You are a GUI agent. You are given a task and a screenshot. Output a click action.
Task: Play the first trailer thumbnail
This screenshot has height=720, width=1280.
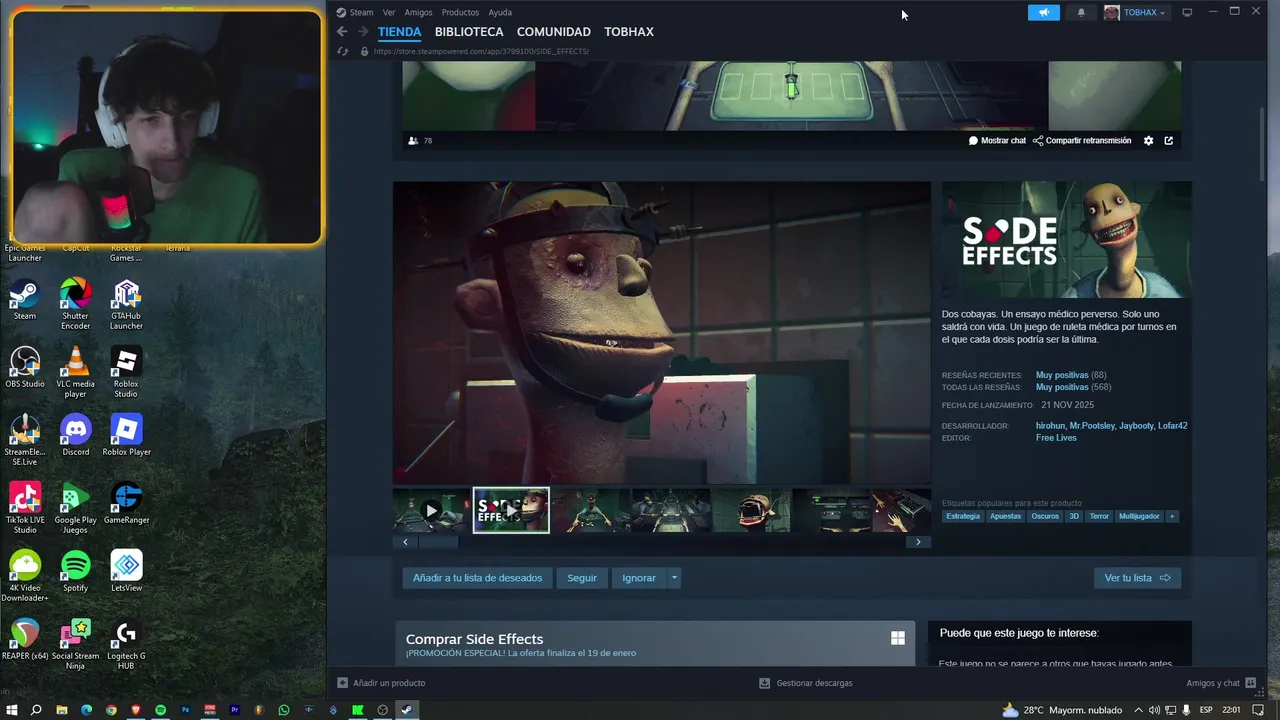[x=431, y=510]
